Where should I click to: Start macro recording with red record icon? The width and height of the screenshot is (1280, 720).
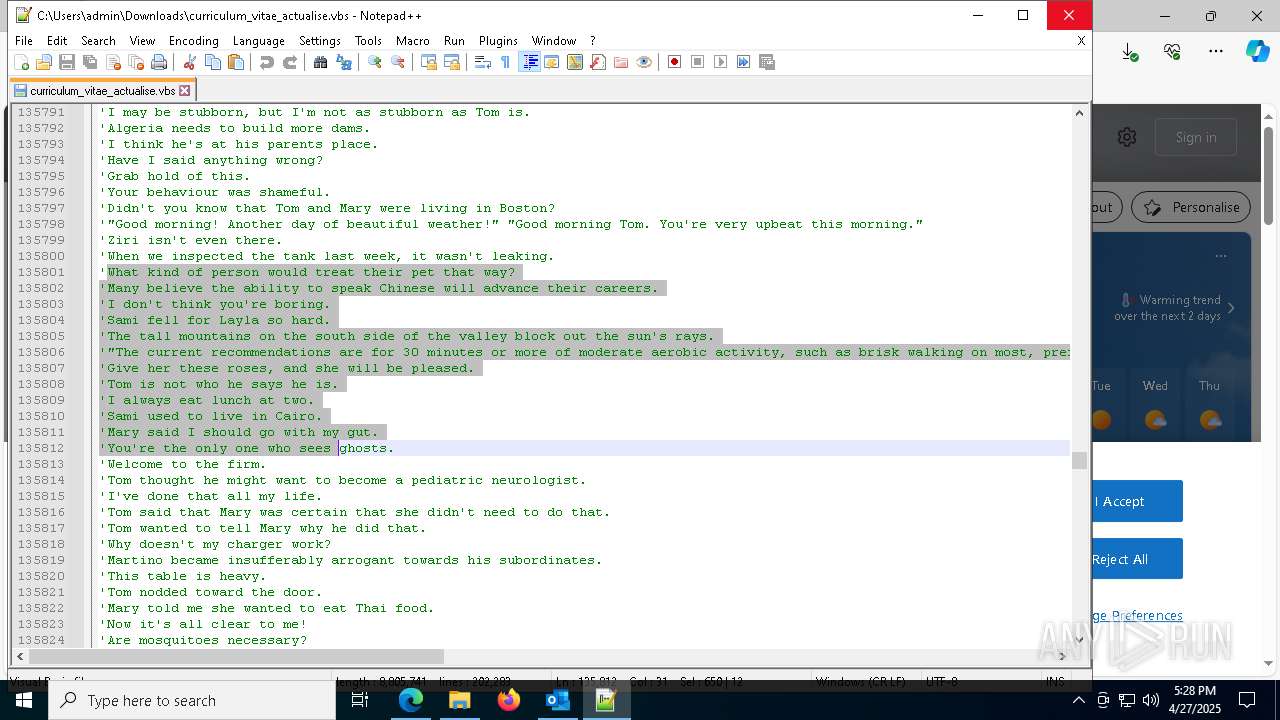[x=675, y=62]
